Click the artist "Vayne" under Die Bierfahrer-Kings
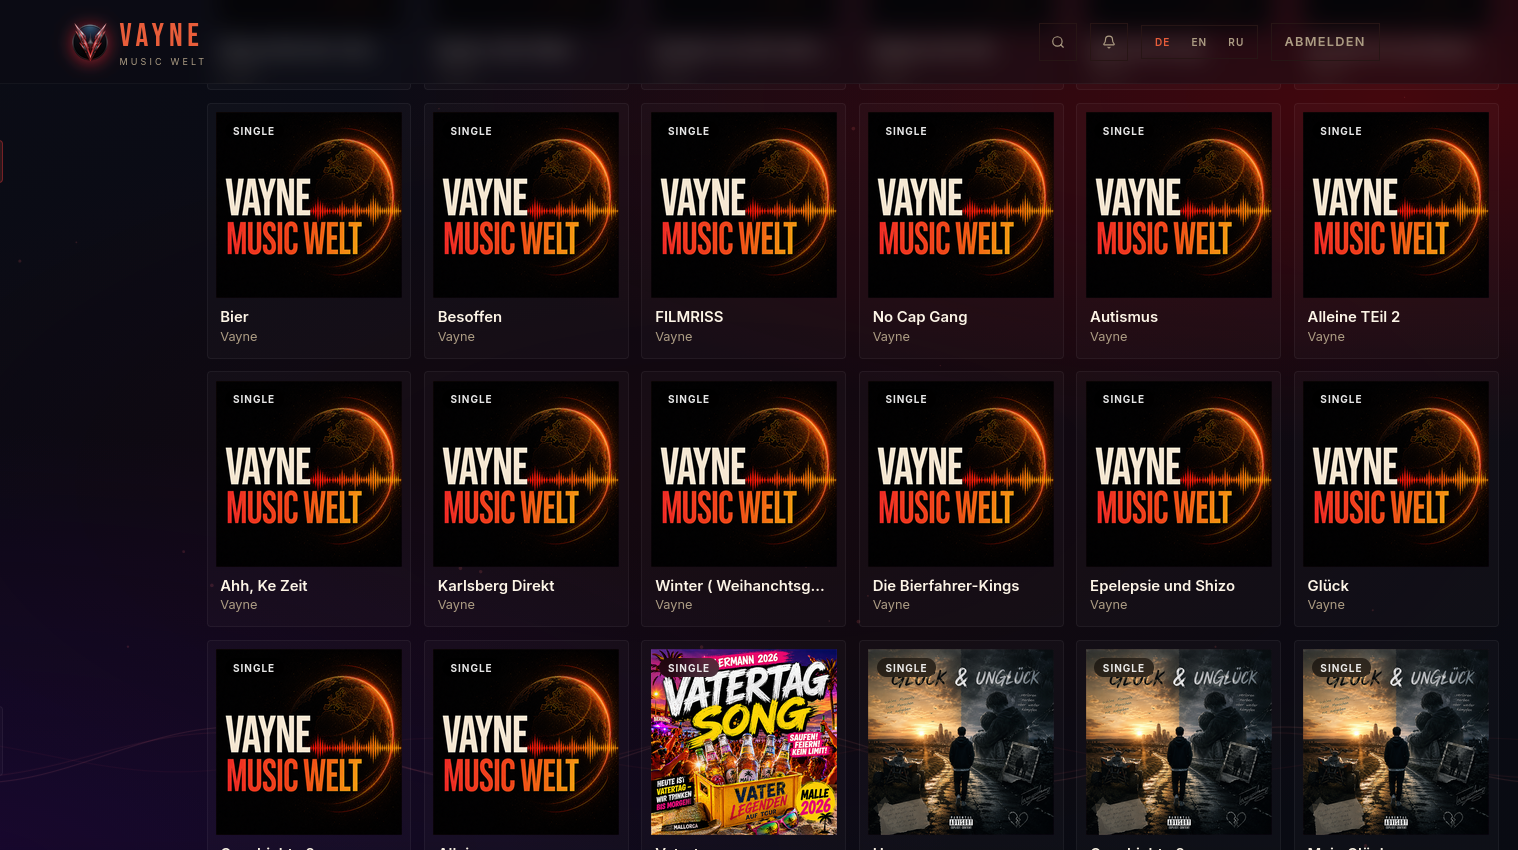Image resolution: width=1518 pixels, height=850 pixels. pos(891,605)
